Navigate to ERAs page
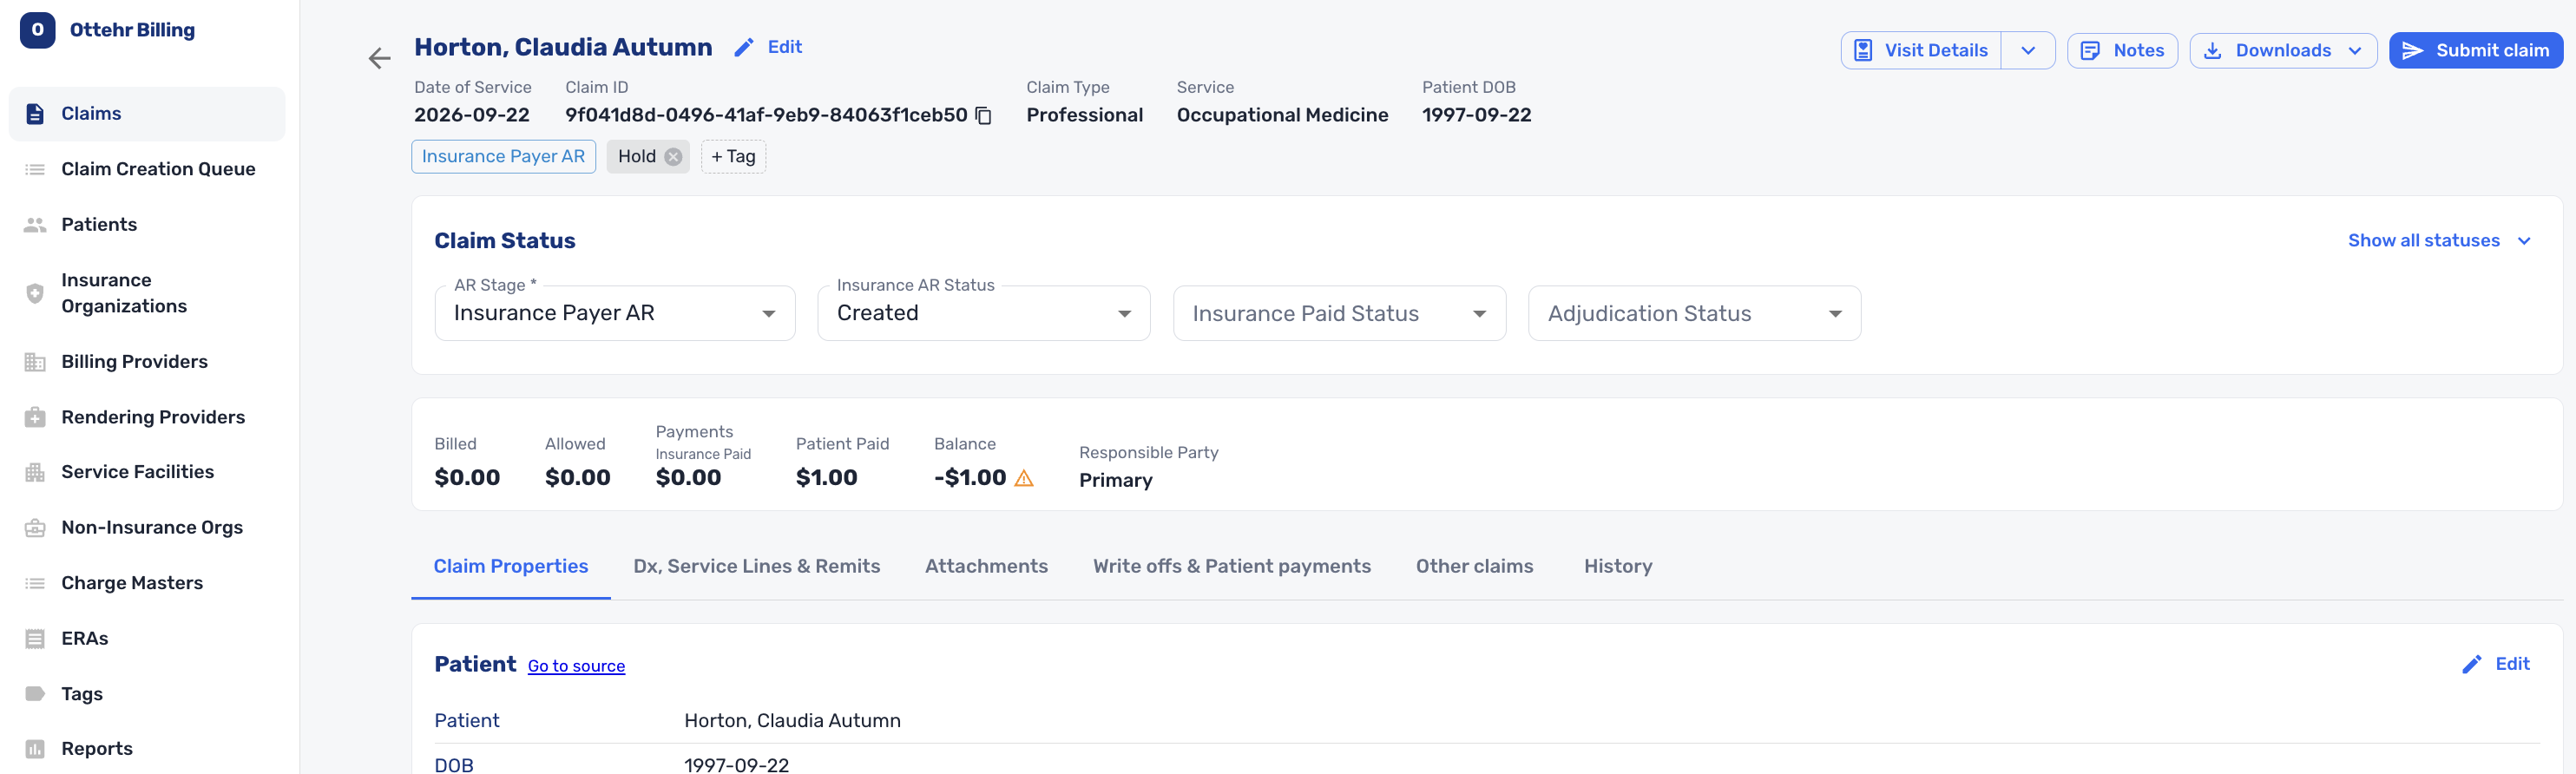The width and height of the screenshot is (2576, 774). tap(147, 639)
